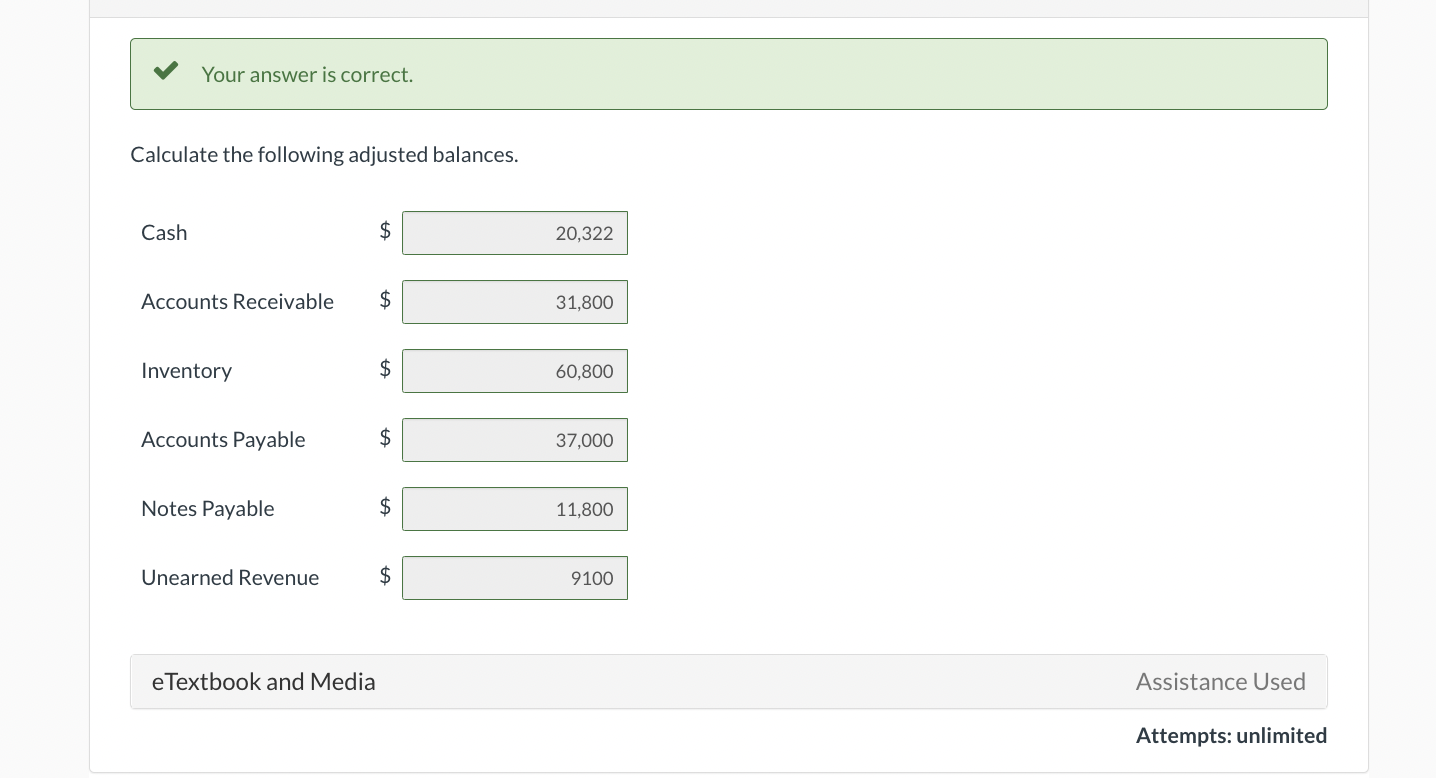Screen dimensions: 1436x778
Task: Expand the eTextbook and Media section
Action: point(264,681)
